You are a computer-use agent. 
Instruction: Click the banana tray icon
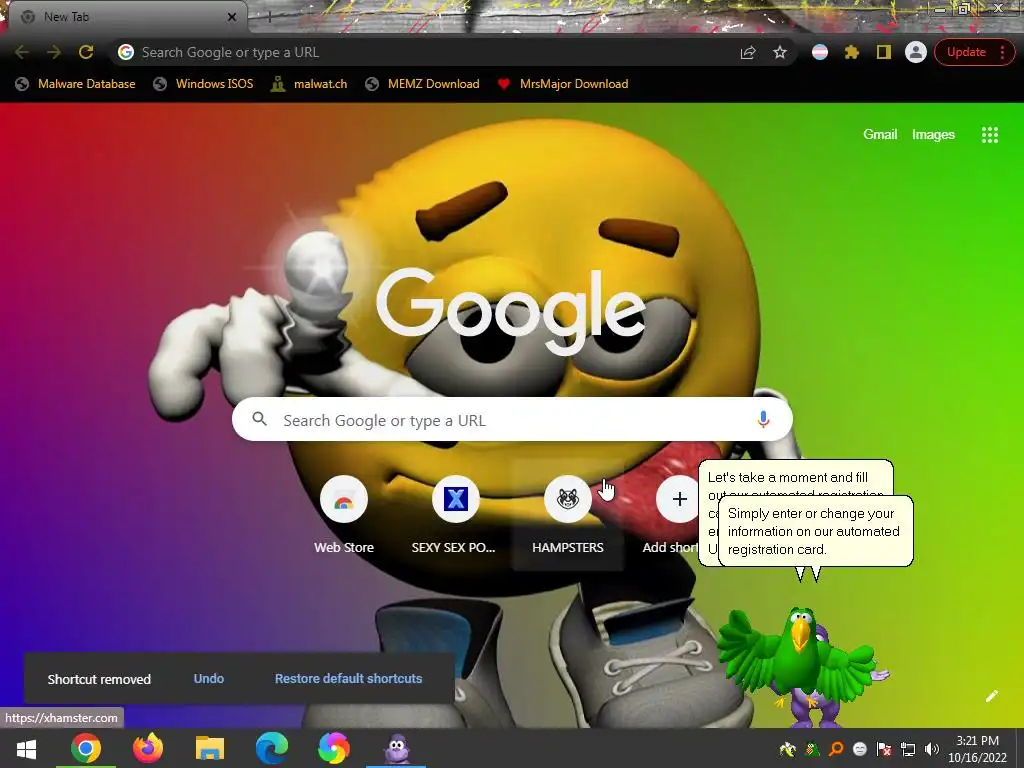(788, 749)
